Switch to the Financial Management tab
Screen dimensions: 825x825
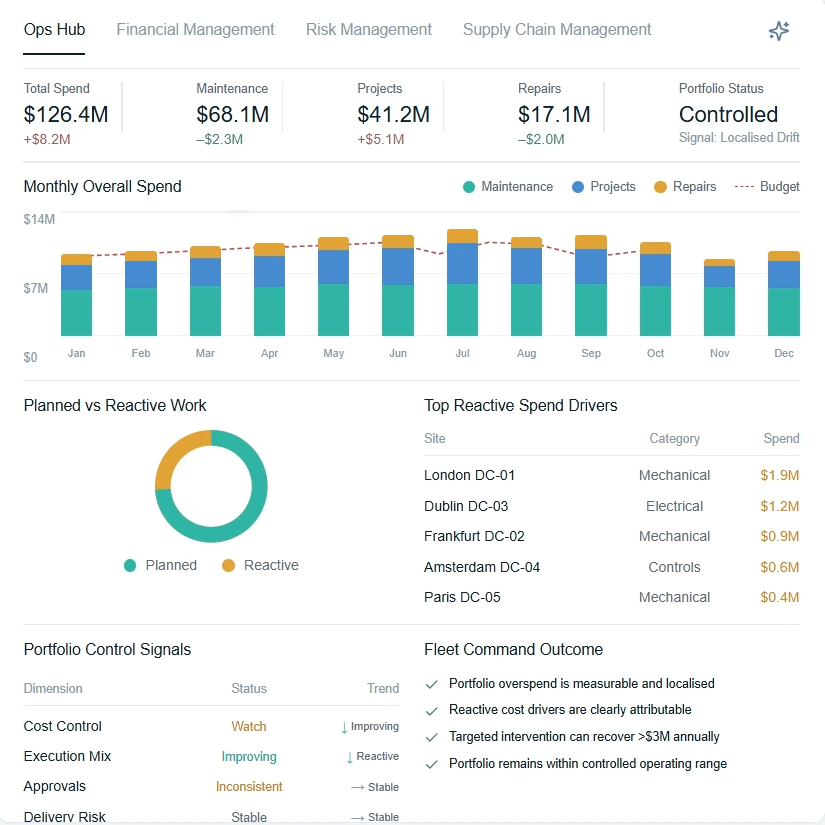tap(195, 30)
